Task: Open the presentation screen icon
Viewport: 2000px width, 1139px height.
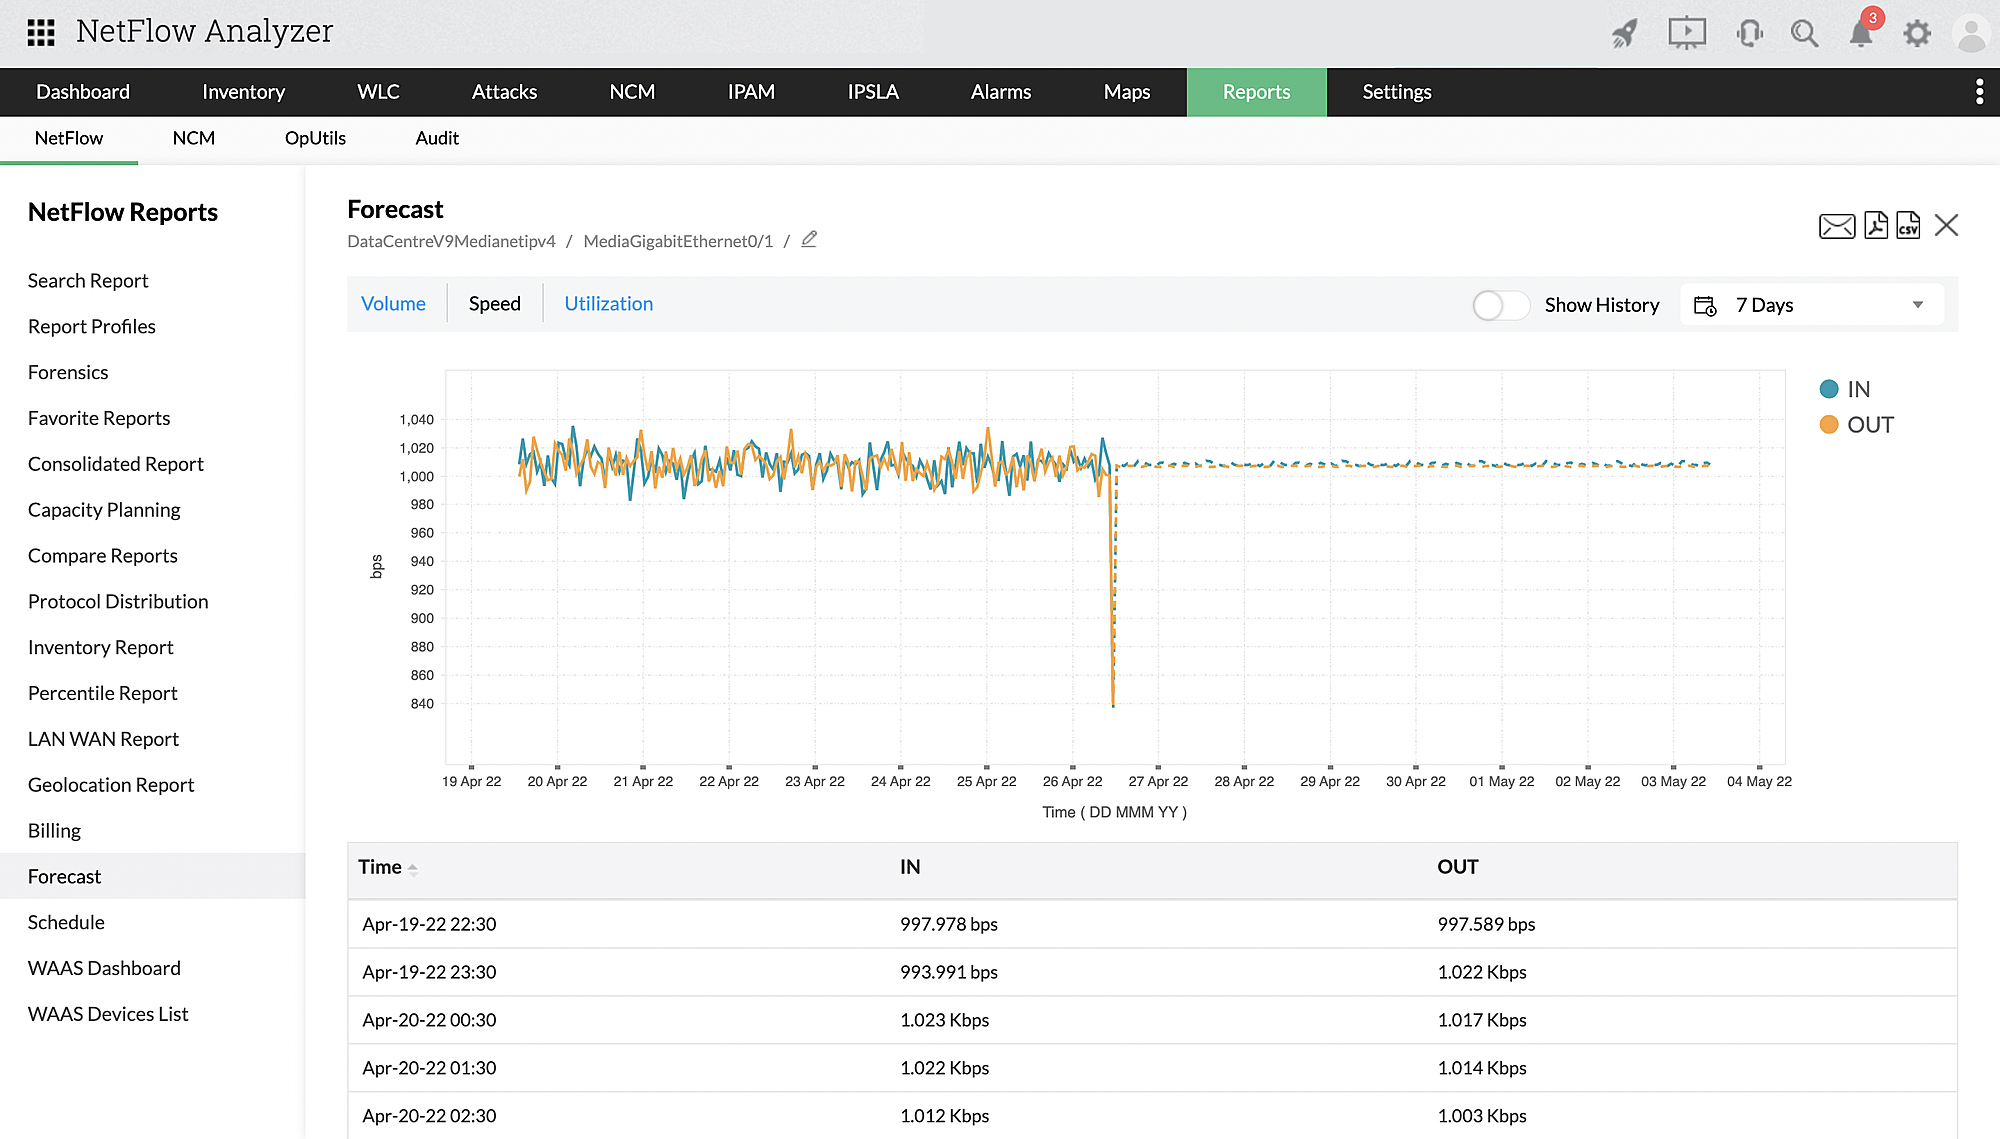Action: tap(1686, 34)
